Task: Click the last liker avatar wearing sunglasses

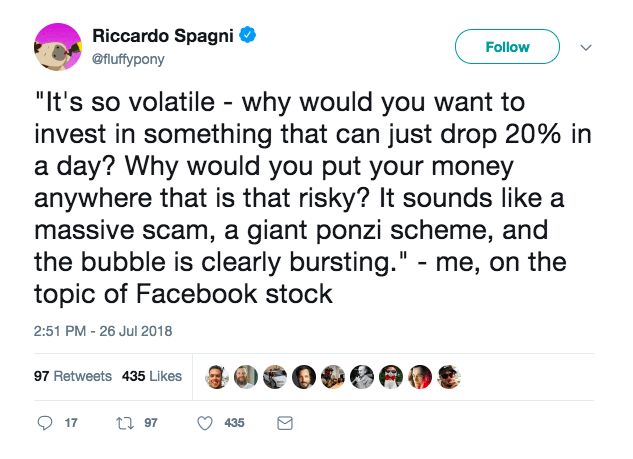Action: [451, 376]
